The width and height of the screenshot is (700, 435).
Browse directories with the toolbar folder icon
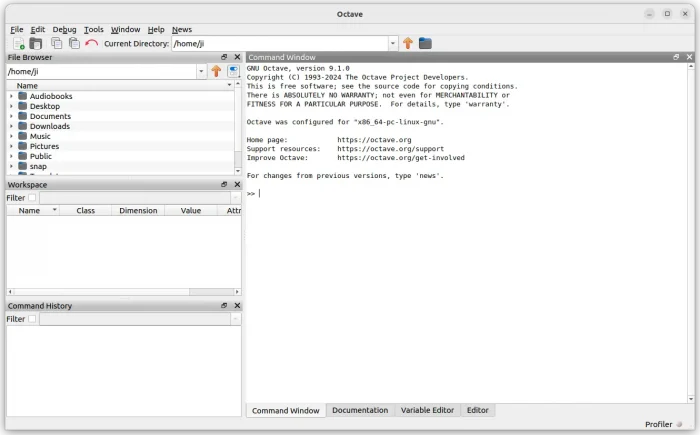coord(425,43)
